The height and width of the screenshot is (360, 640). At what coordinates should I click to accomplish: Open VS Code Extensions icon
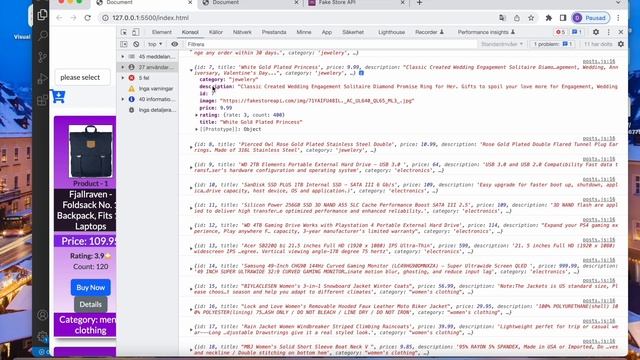[x=42, y=100]
